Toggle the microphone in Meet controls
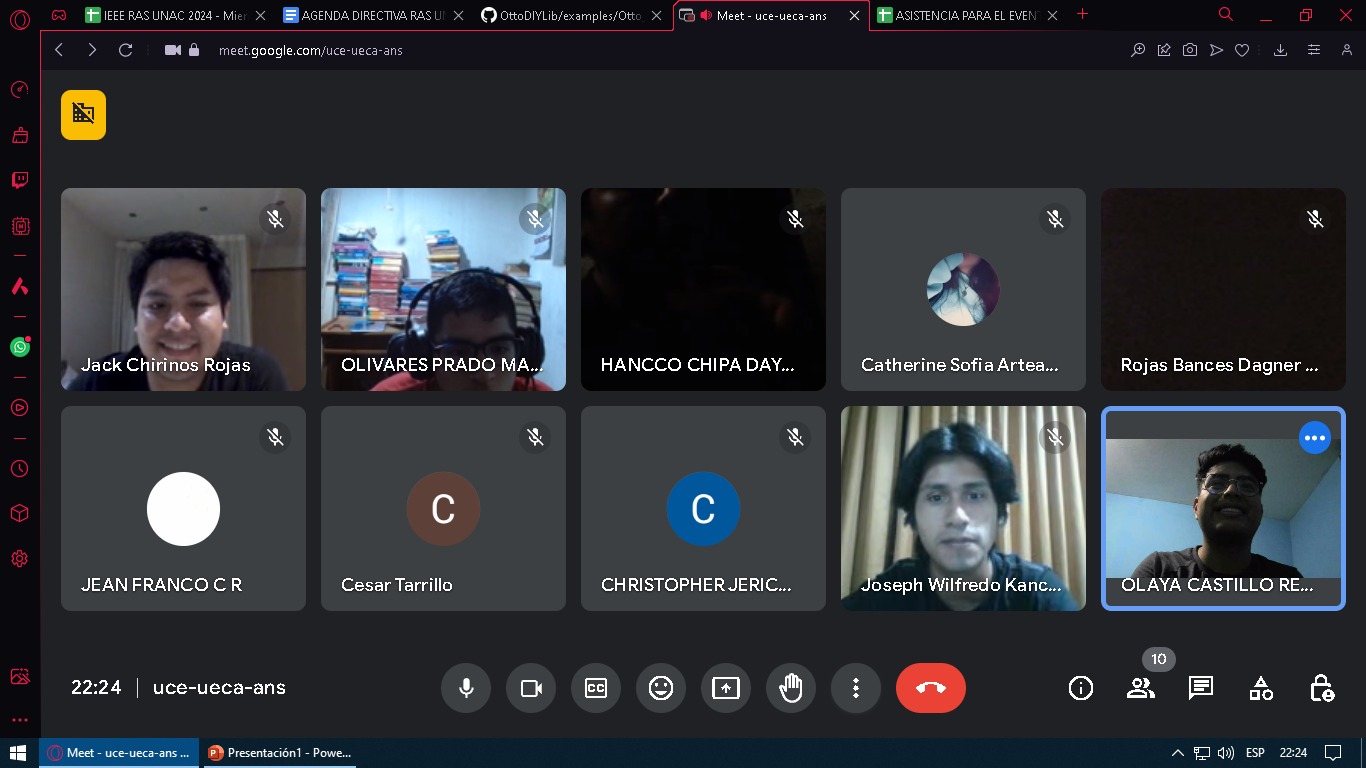 (466, 688)
